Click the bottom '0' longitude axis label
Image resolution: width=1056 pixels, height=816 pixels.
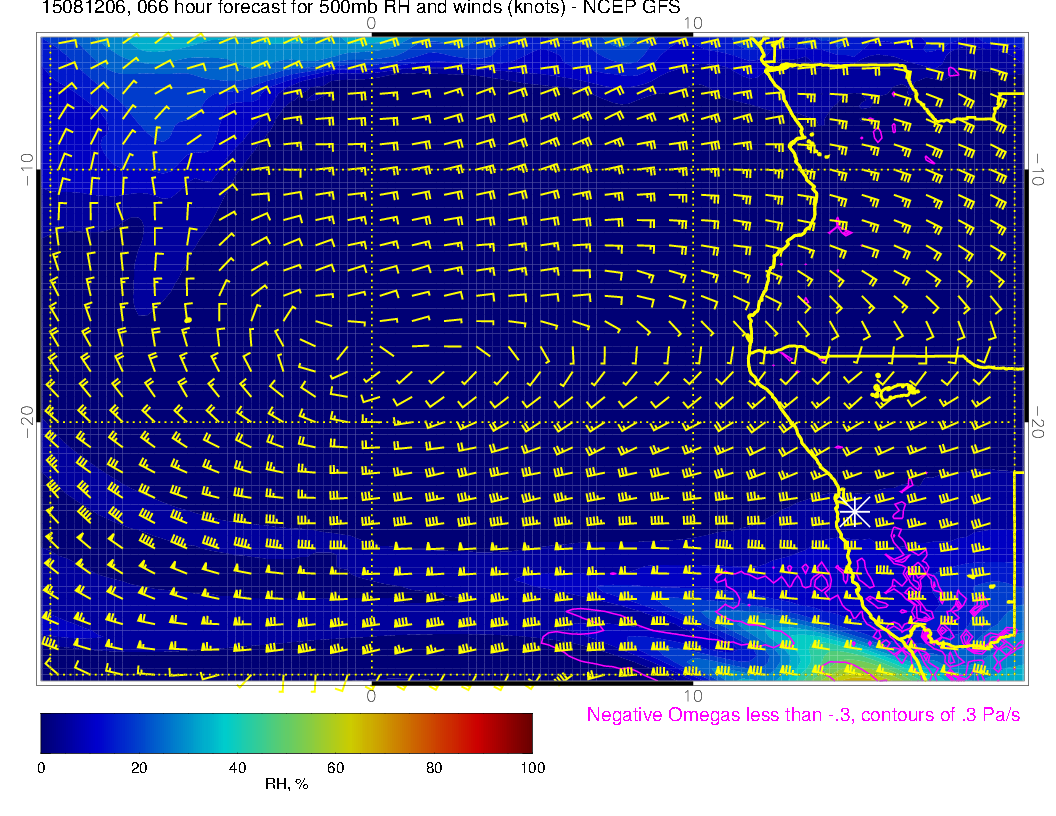pos(371,696)
